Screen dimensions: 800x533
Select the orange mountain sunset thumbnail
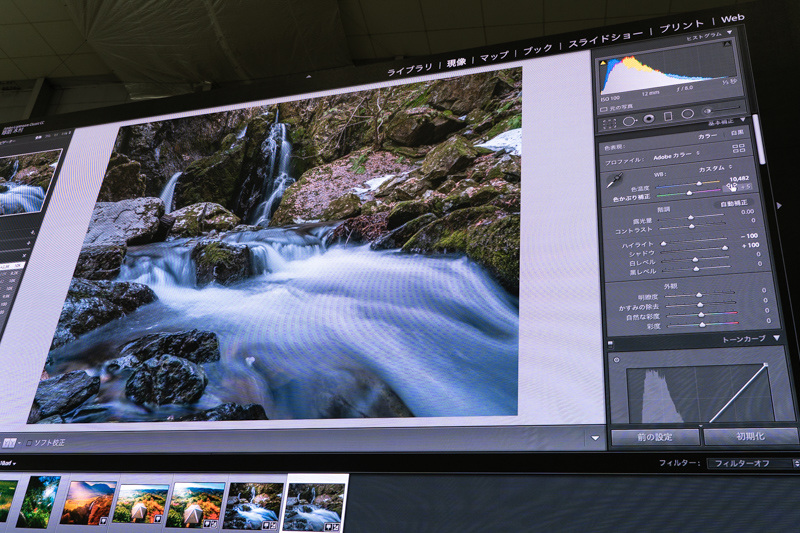[88, 502]
